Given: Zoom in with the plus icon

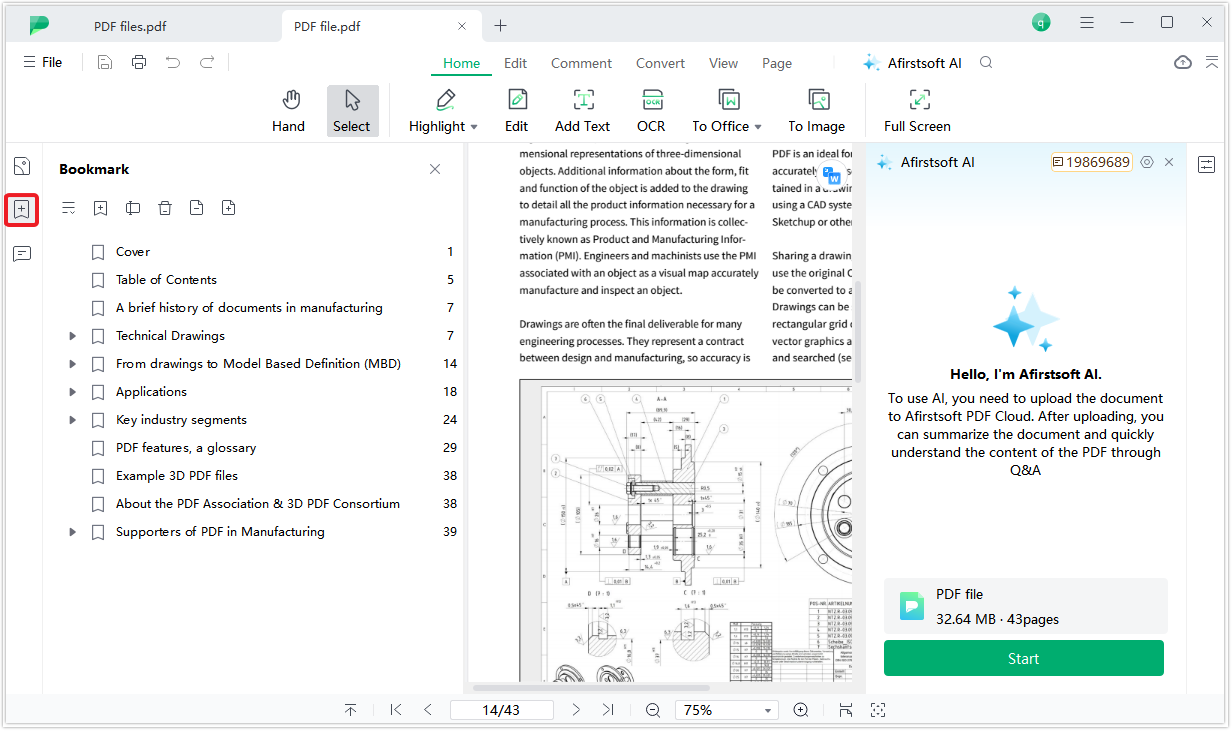Looking at the screenshot, I should coord(801,710).
